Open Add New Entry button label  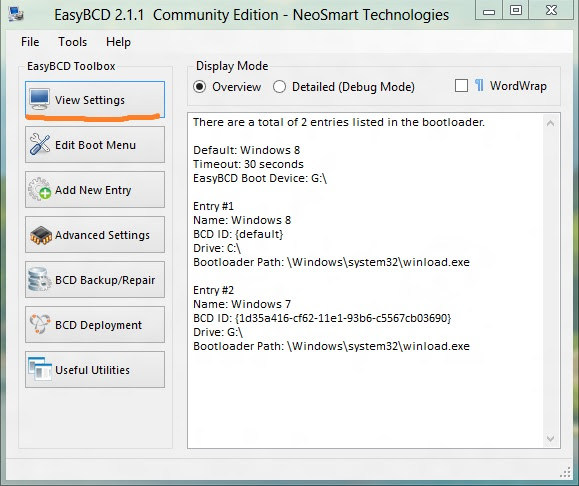(93, 190)
